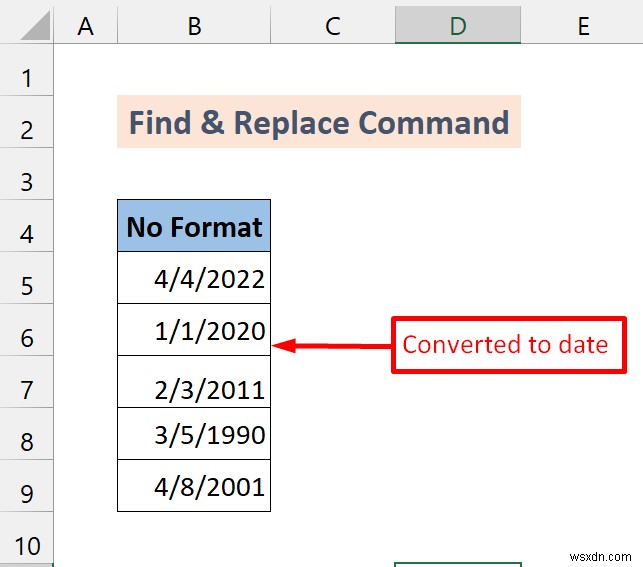Select row 8 header
This screenshot has width=643, height=567.
[x=27, y=433]
